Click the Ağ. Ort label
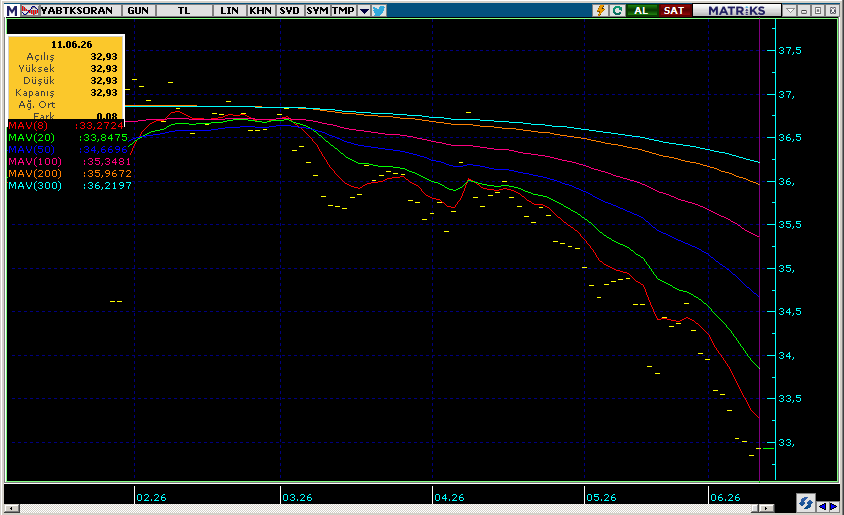This screenshot has height=515, width=844. pos(37,104)
